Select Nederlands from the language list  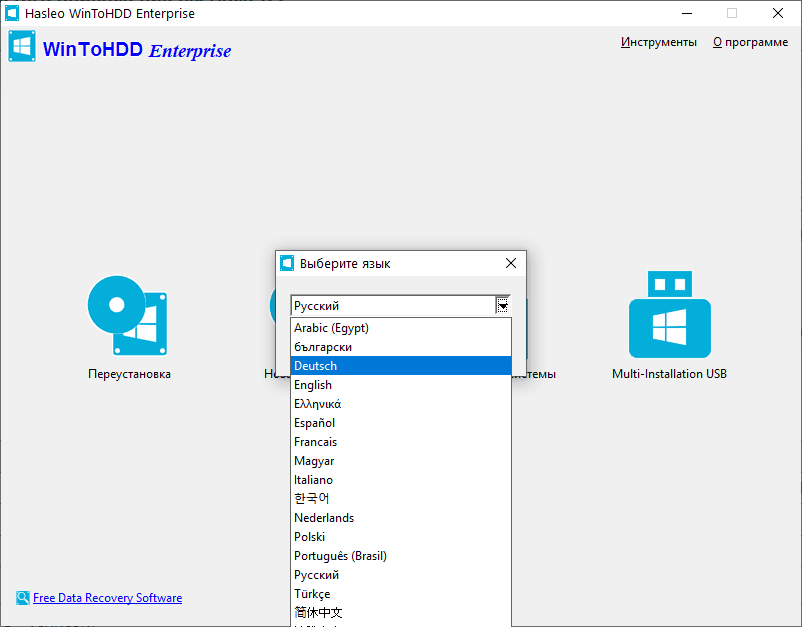click(401, 518)
